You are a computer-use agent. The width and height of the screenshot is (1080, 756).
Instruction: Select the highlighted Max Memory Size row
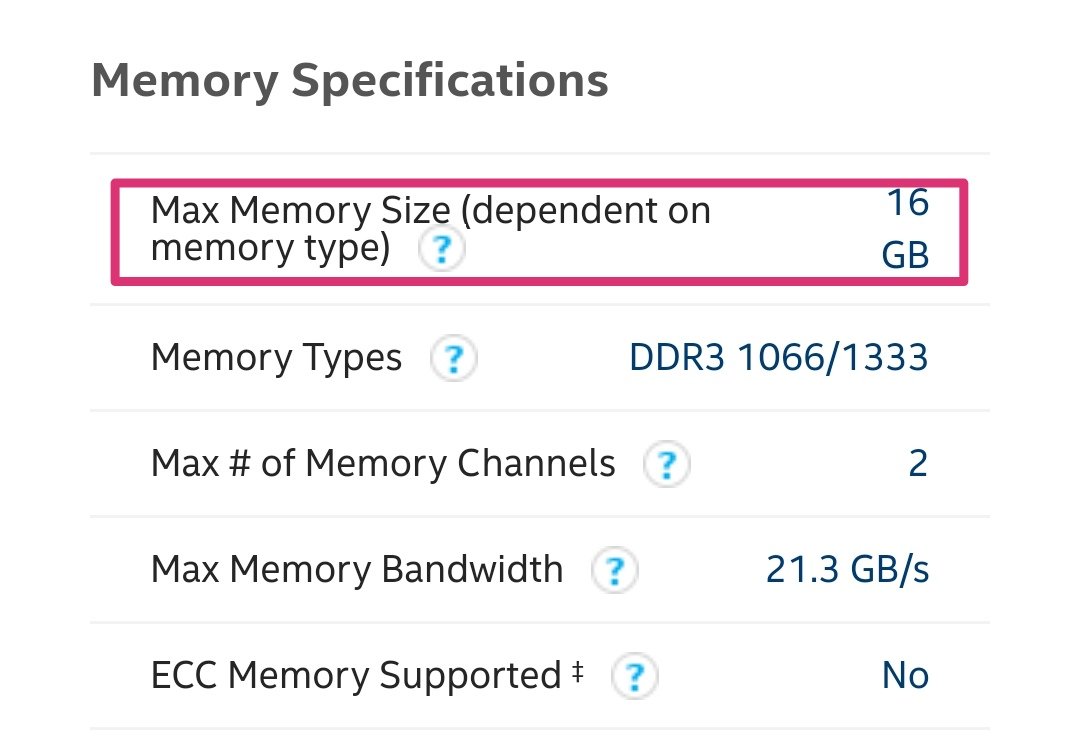pyautogui.click(x=540, y=230)
